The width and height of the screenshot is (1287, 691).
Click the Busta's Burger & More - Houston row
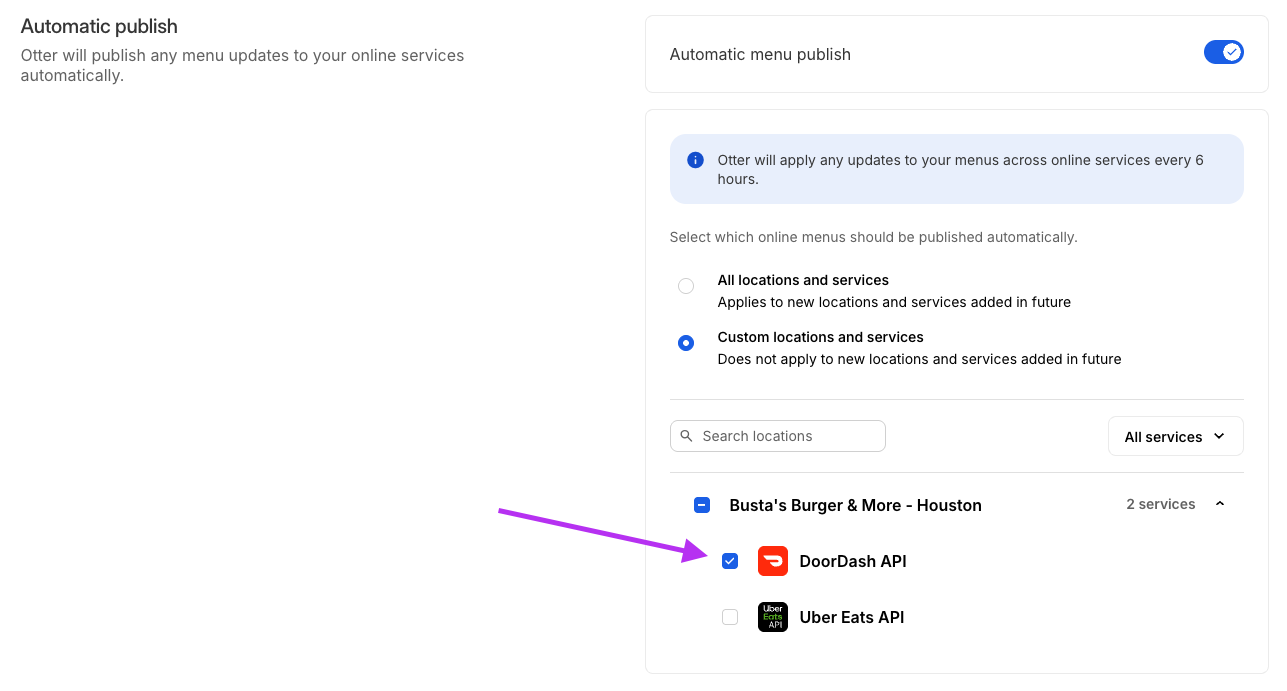(855, 505)
